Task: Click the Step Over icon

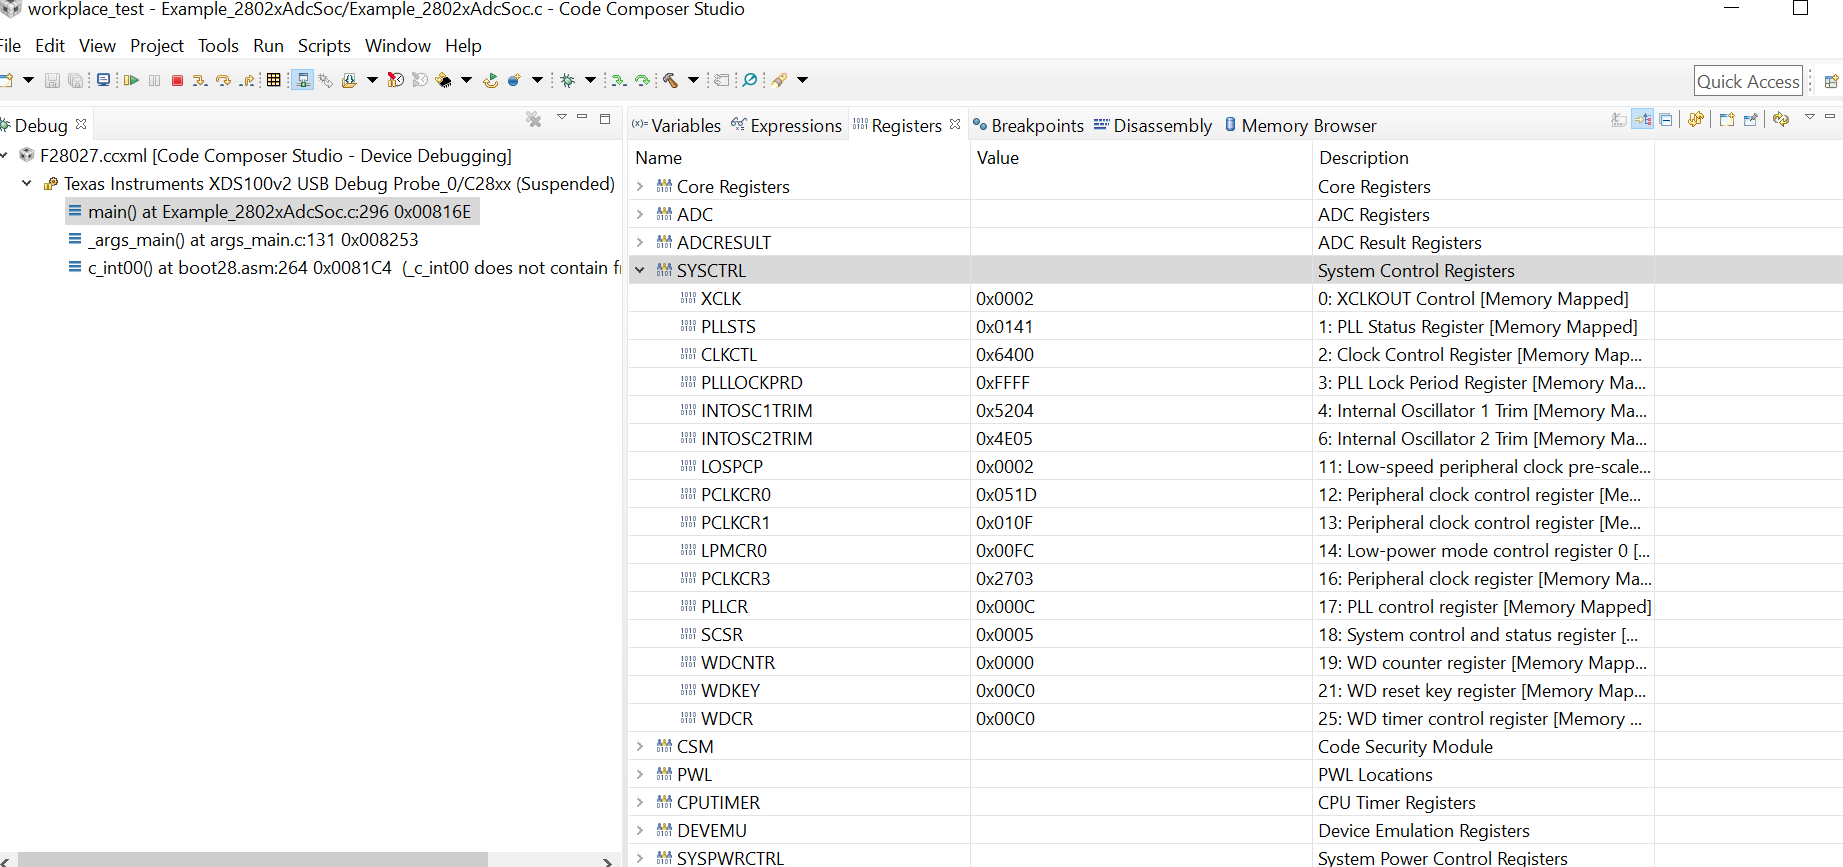Action: coord(223,80)
